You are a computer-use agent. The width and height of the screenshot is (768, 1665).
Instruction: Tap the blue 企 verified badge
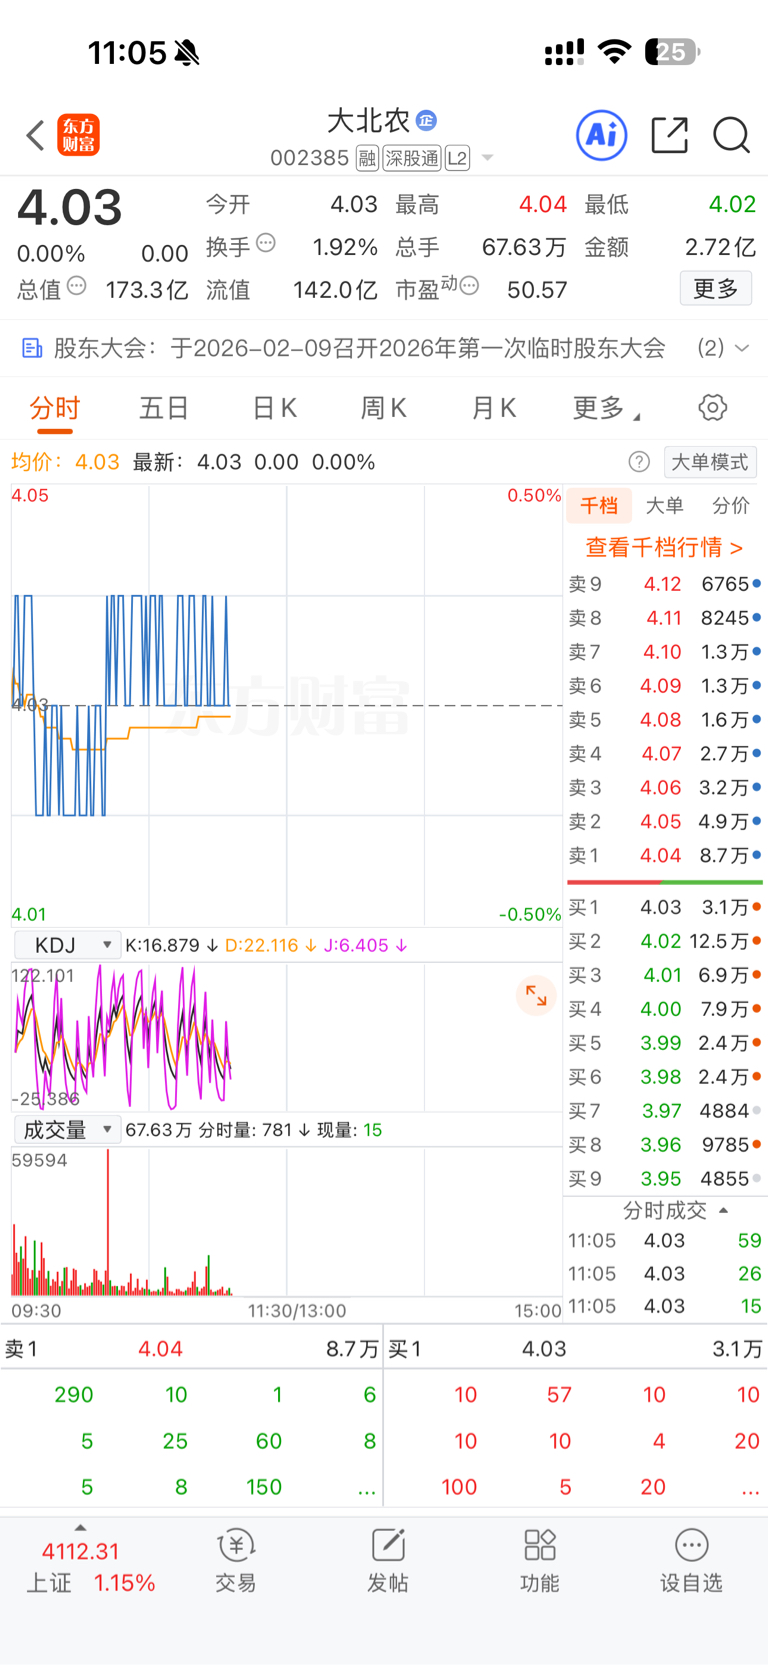[x=426, y=120]
